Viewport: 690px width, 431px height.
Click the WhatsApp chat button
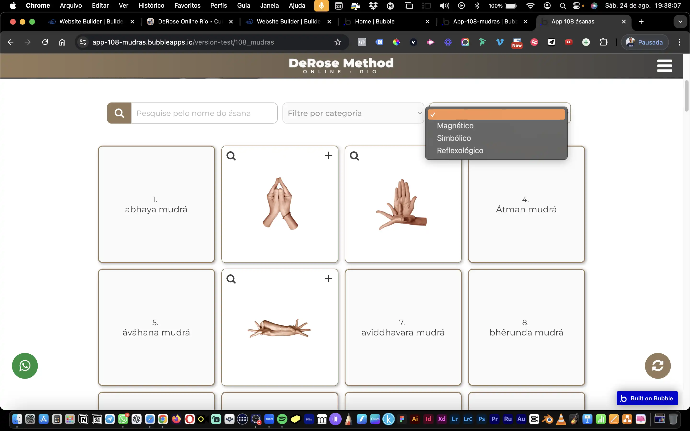click(25, 366)
